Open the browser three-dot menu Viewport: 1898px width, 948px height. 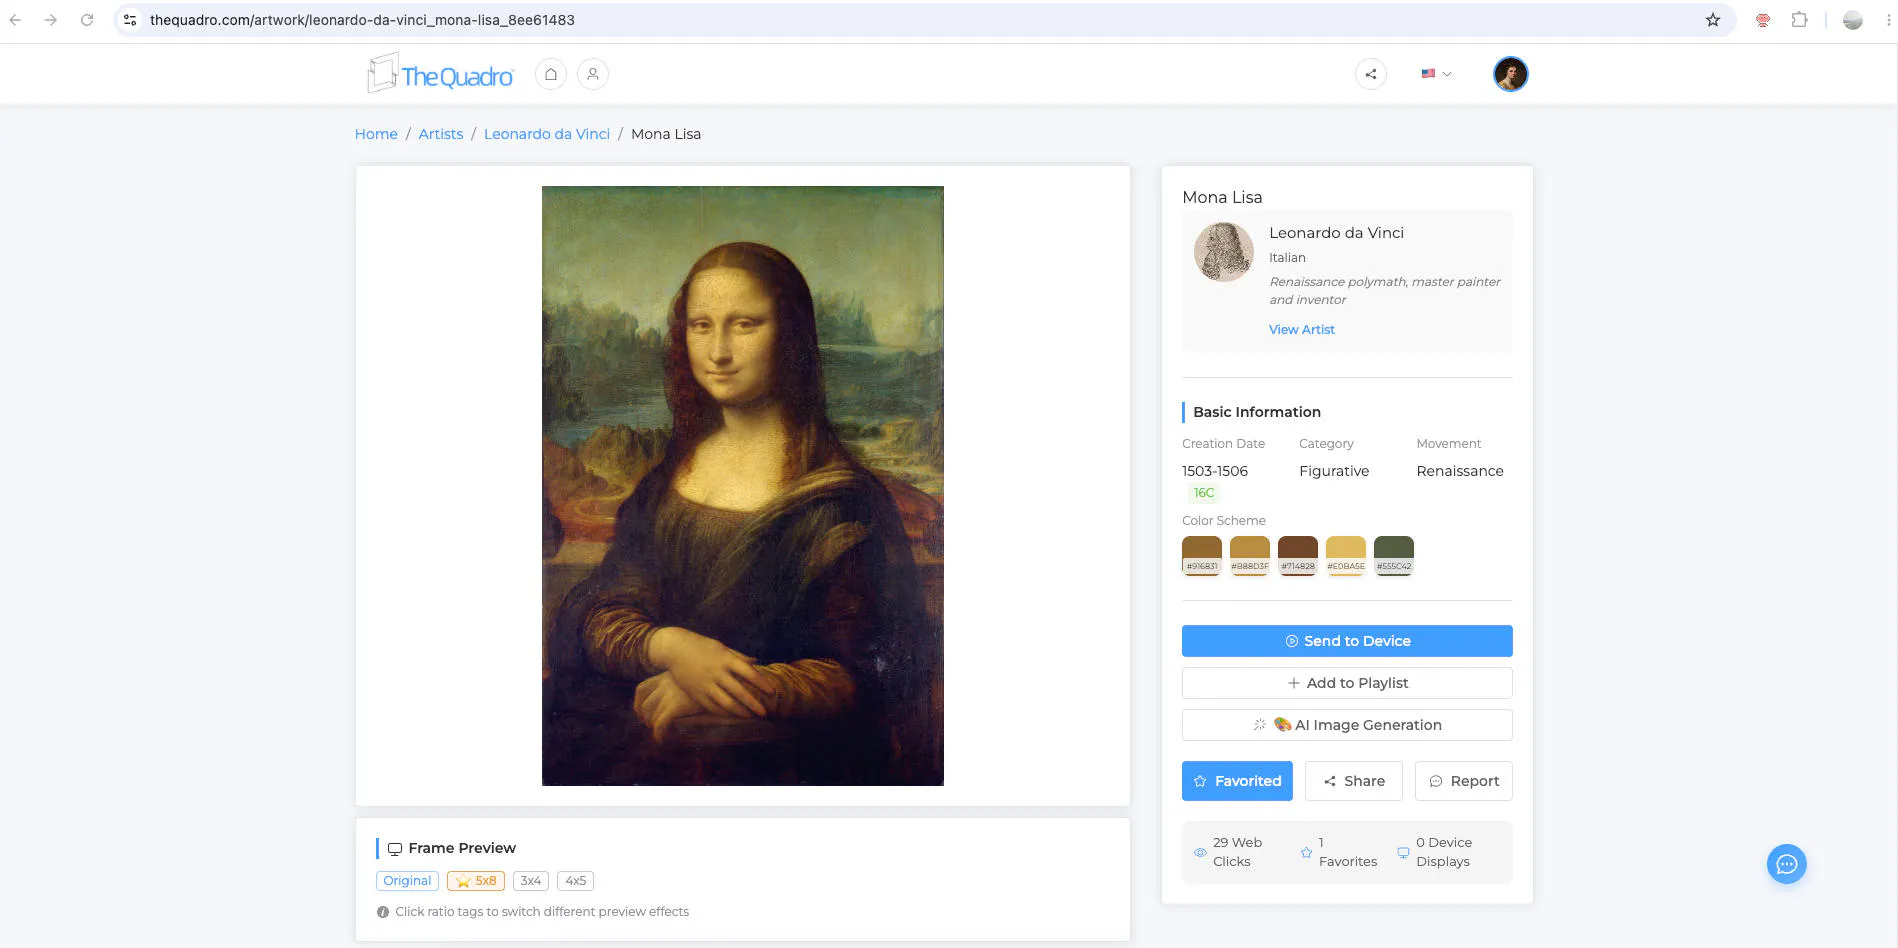[1888, 20]
